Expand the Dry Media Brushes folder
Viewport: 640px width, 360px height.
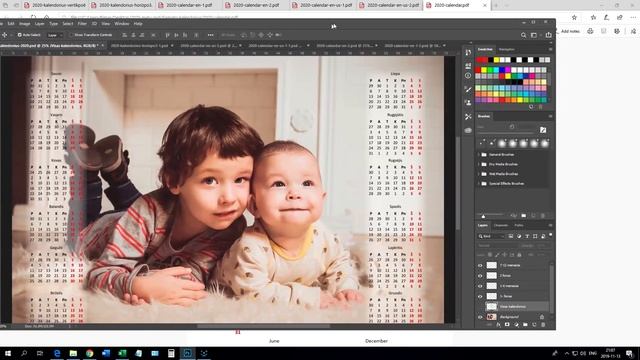point(479,164)
